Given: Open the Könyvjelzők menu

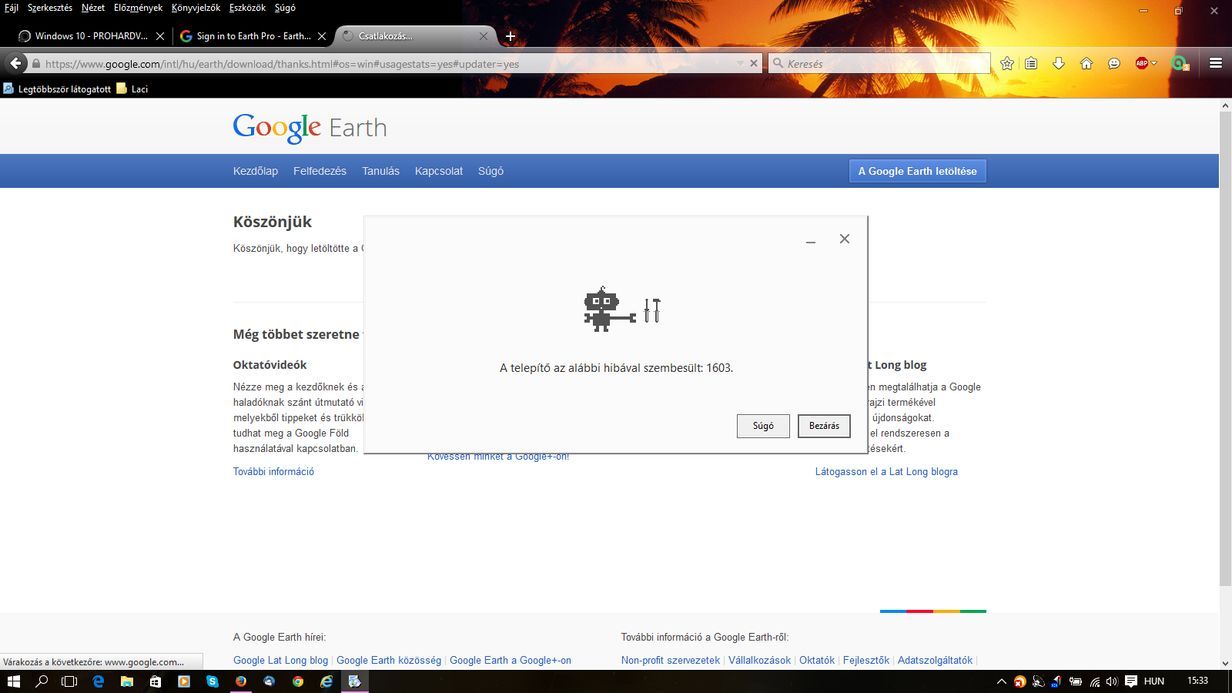Looking at the screenshot, I should click(x=196, y=8).
